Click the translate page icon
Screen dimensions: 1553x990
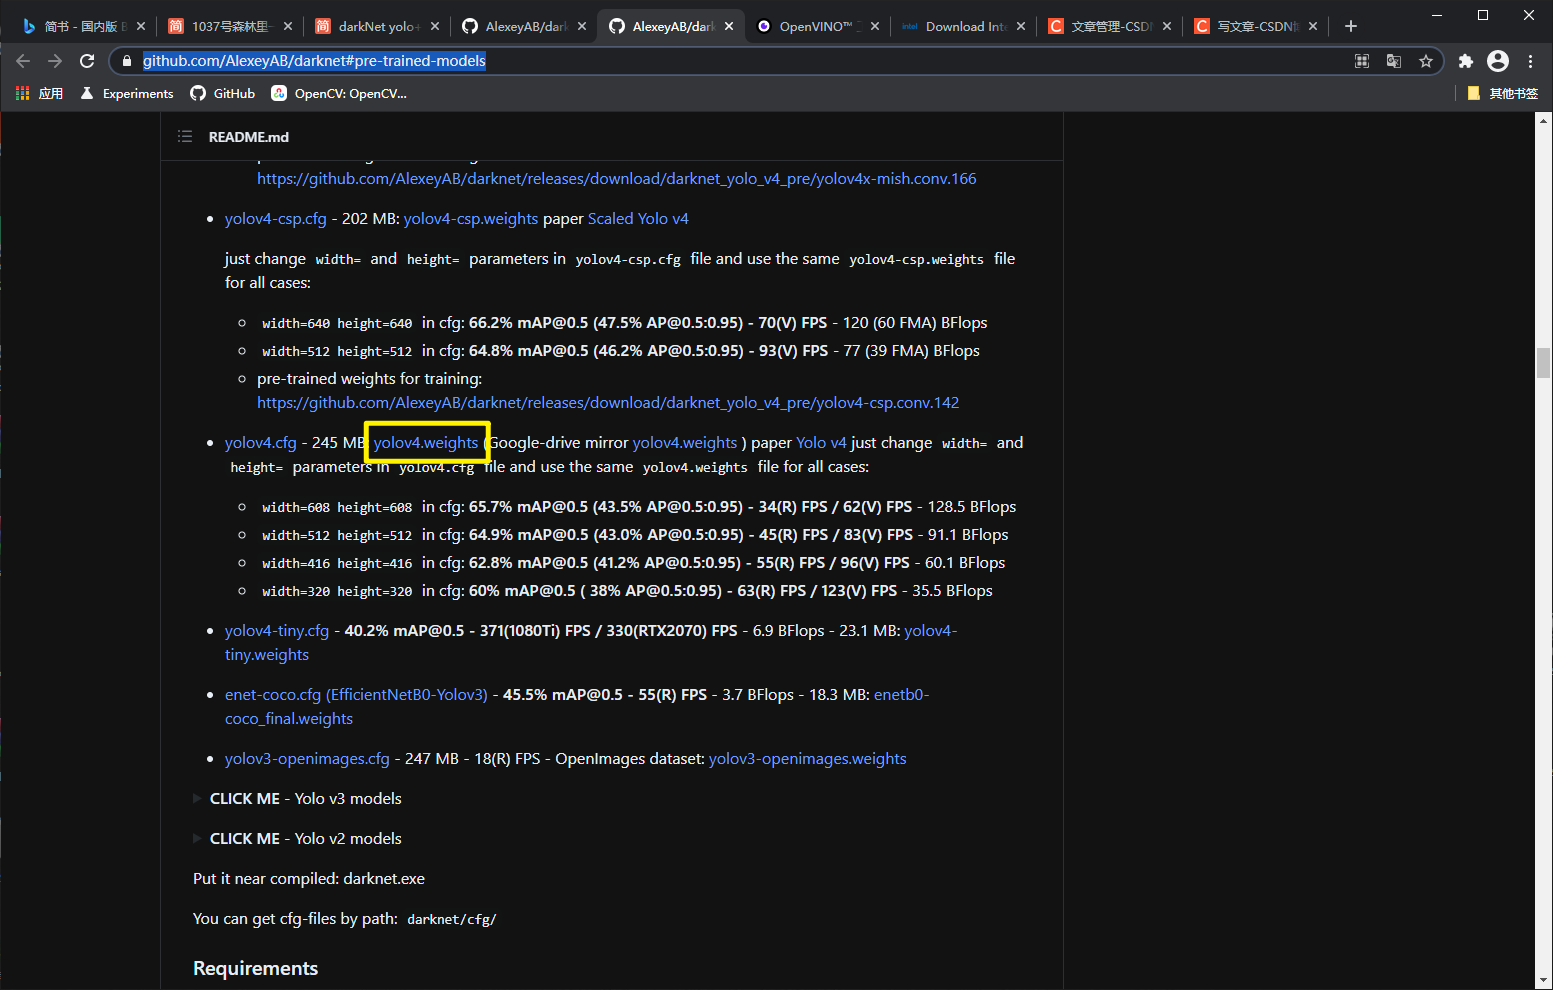coord(1394,61)
